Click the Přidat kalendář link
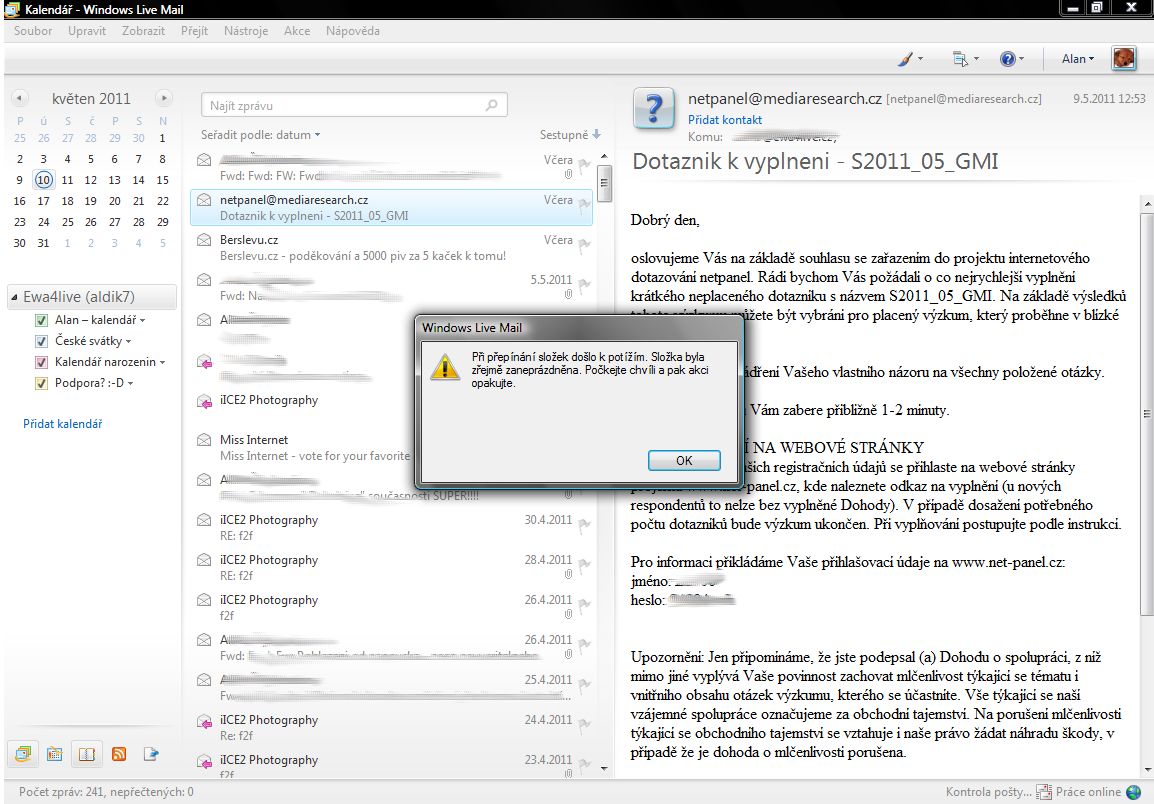 [x=63, y=424]
